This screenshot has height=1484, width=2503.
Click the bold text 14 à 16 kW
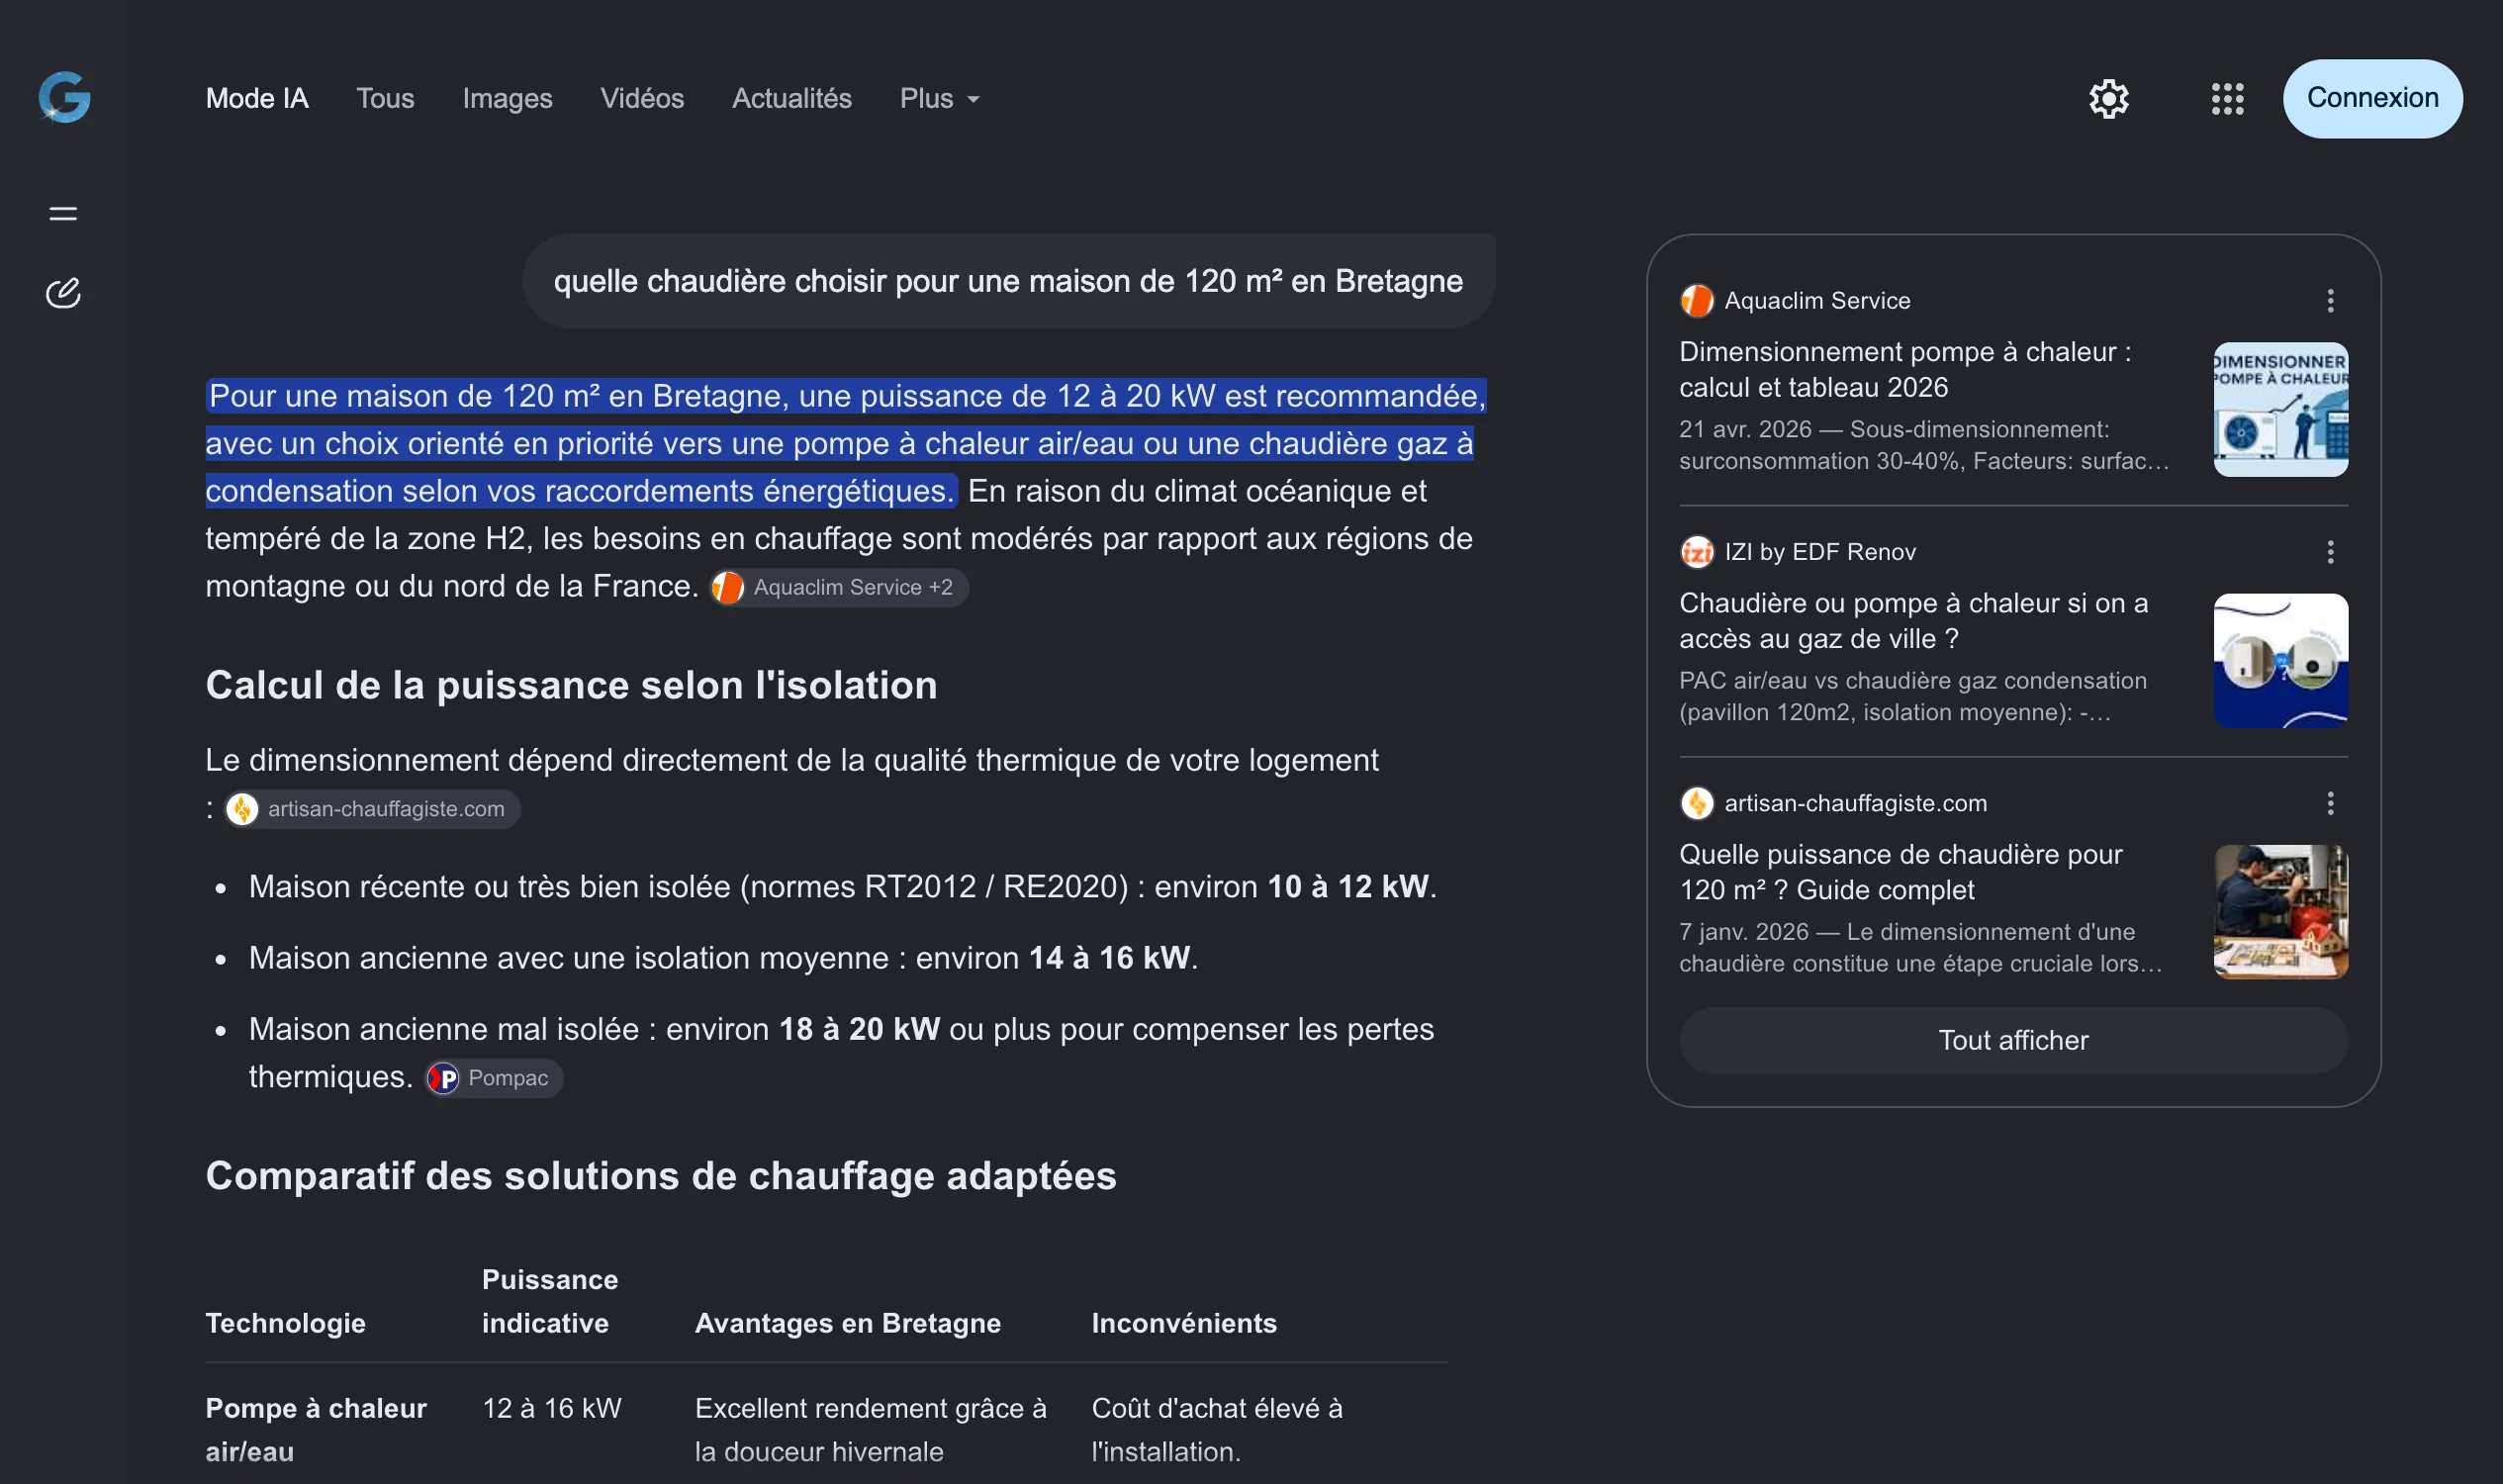1109,958
